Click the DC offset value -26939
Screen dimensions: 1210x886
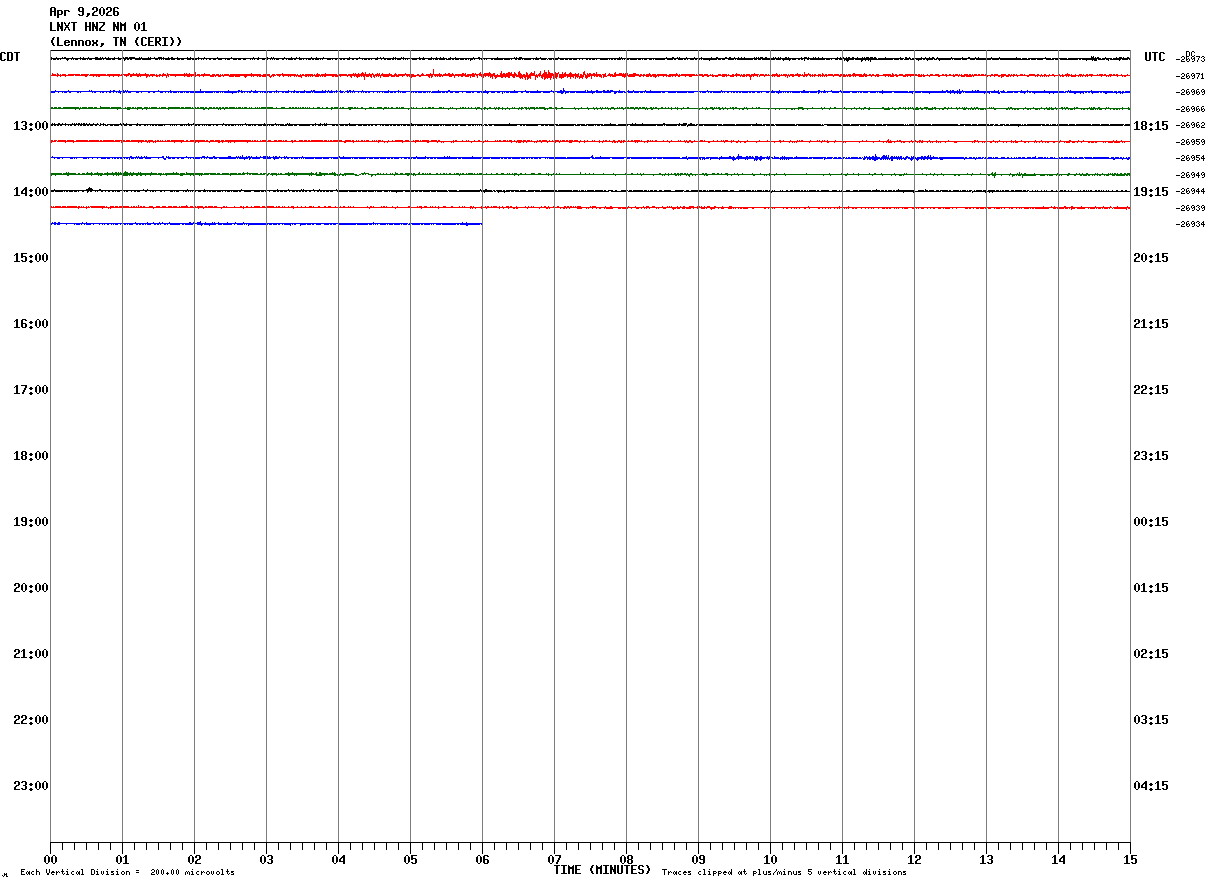1190,208
